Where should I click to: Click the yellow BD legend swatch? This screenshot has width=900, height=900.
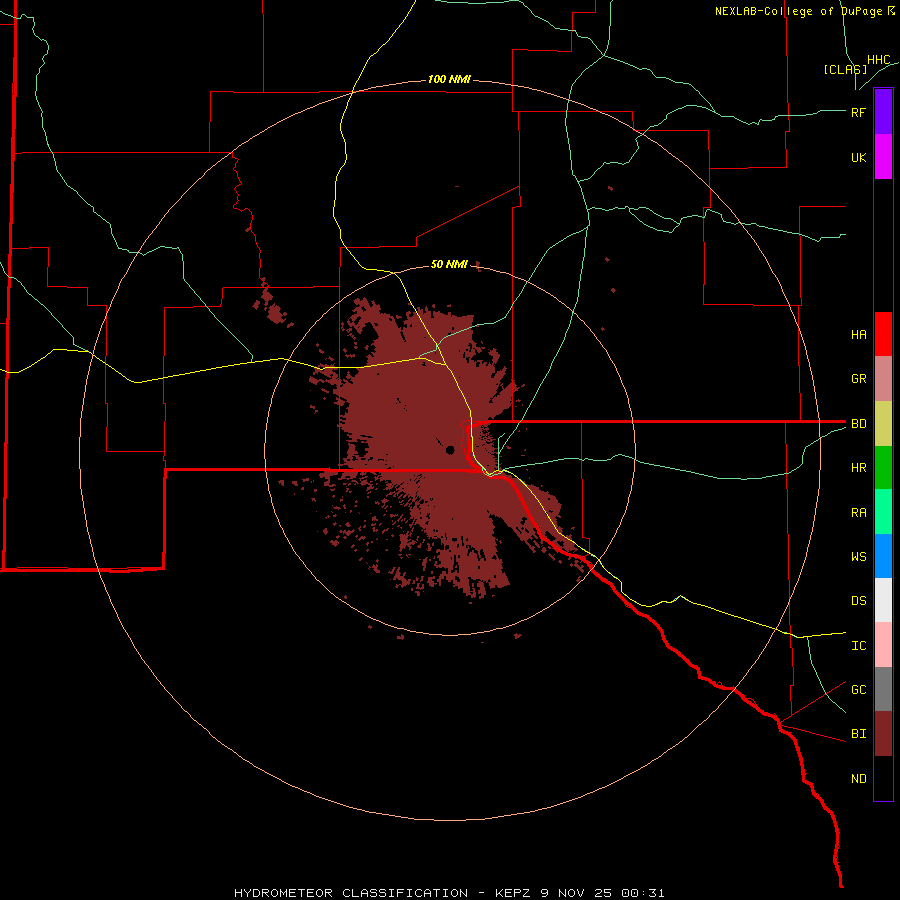pyautogui.click(x=883, y=424)
